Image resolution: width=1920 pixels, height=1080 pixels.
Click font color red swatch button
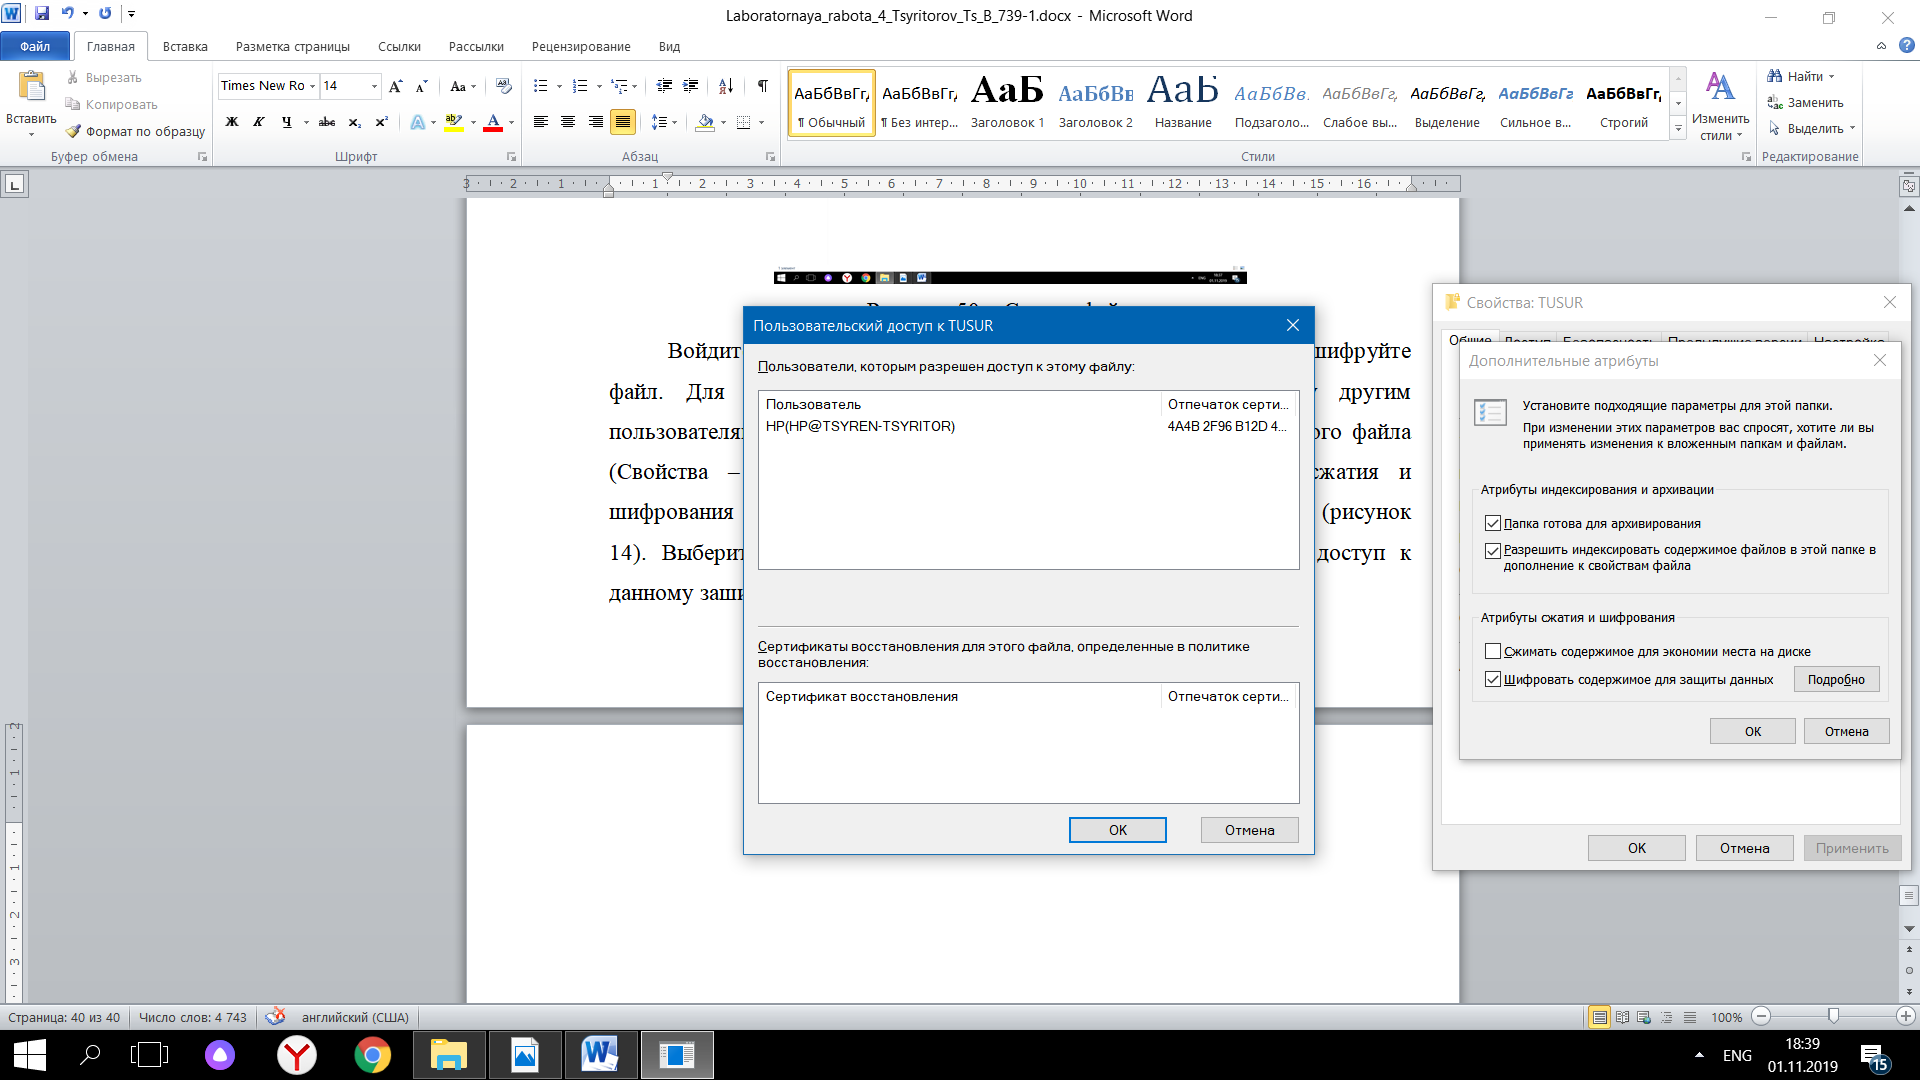(493, 122)
